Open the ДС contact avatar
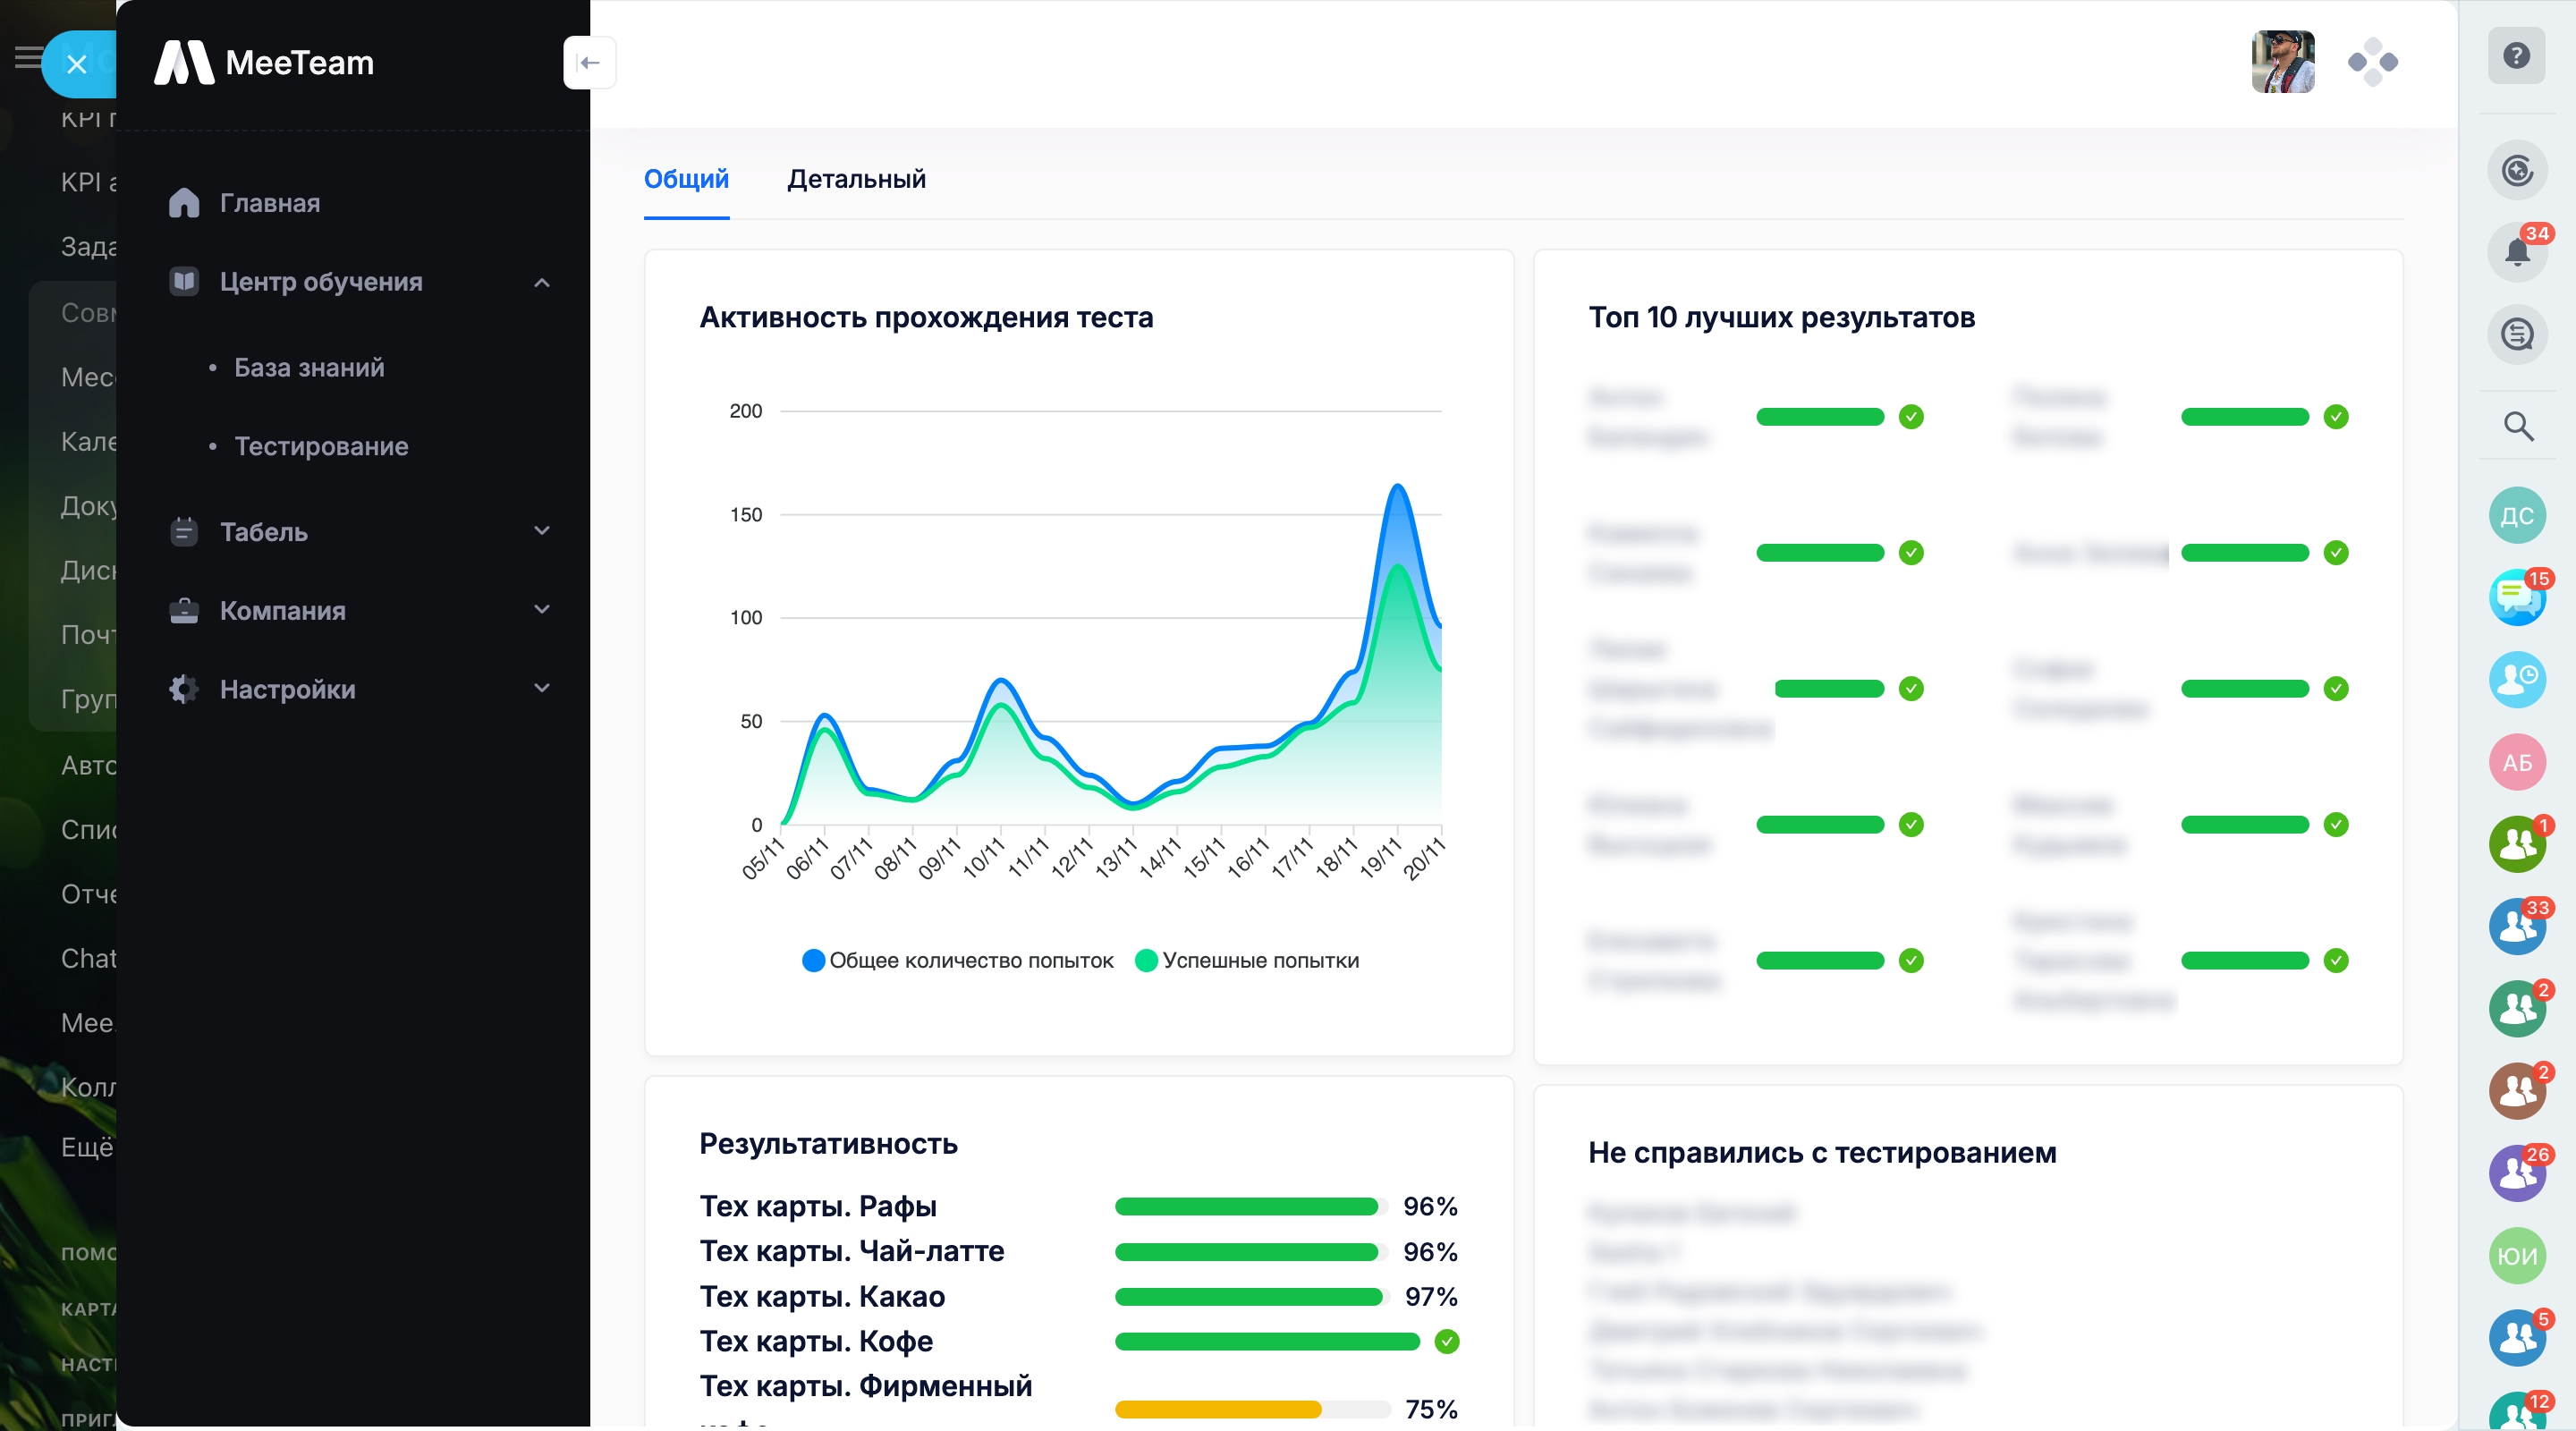 point(2516,516)
